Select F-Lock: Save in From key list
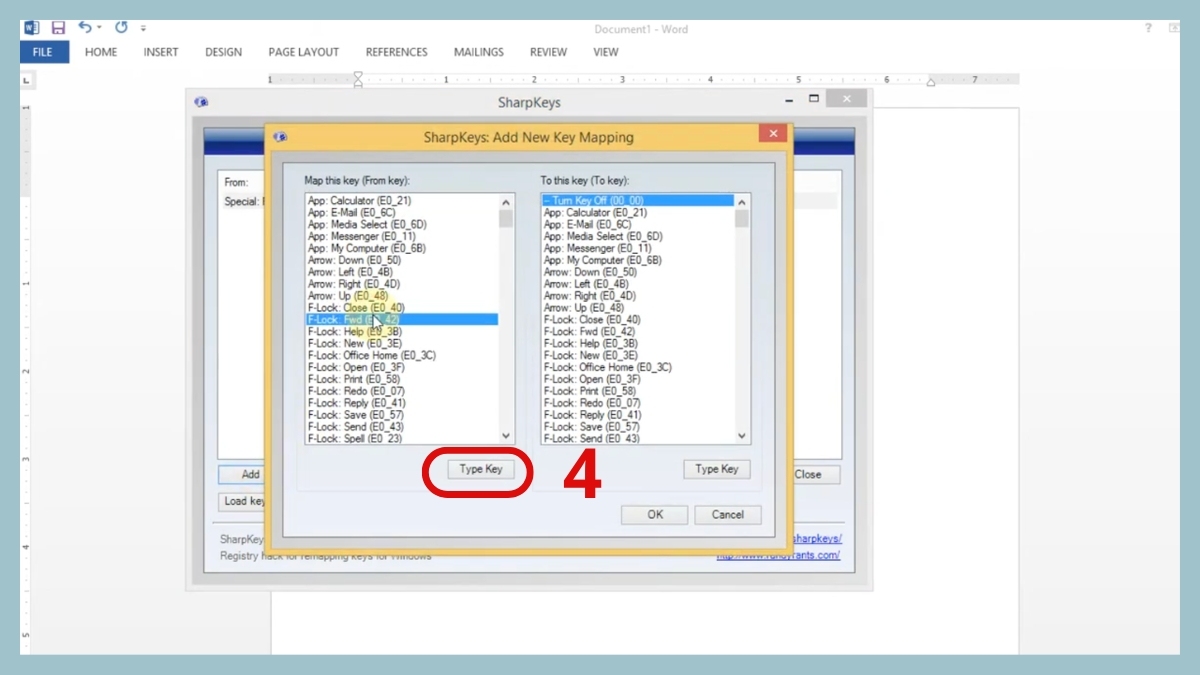The height and width of the screenshot is (675, 1200). (402, 415)
